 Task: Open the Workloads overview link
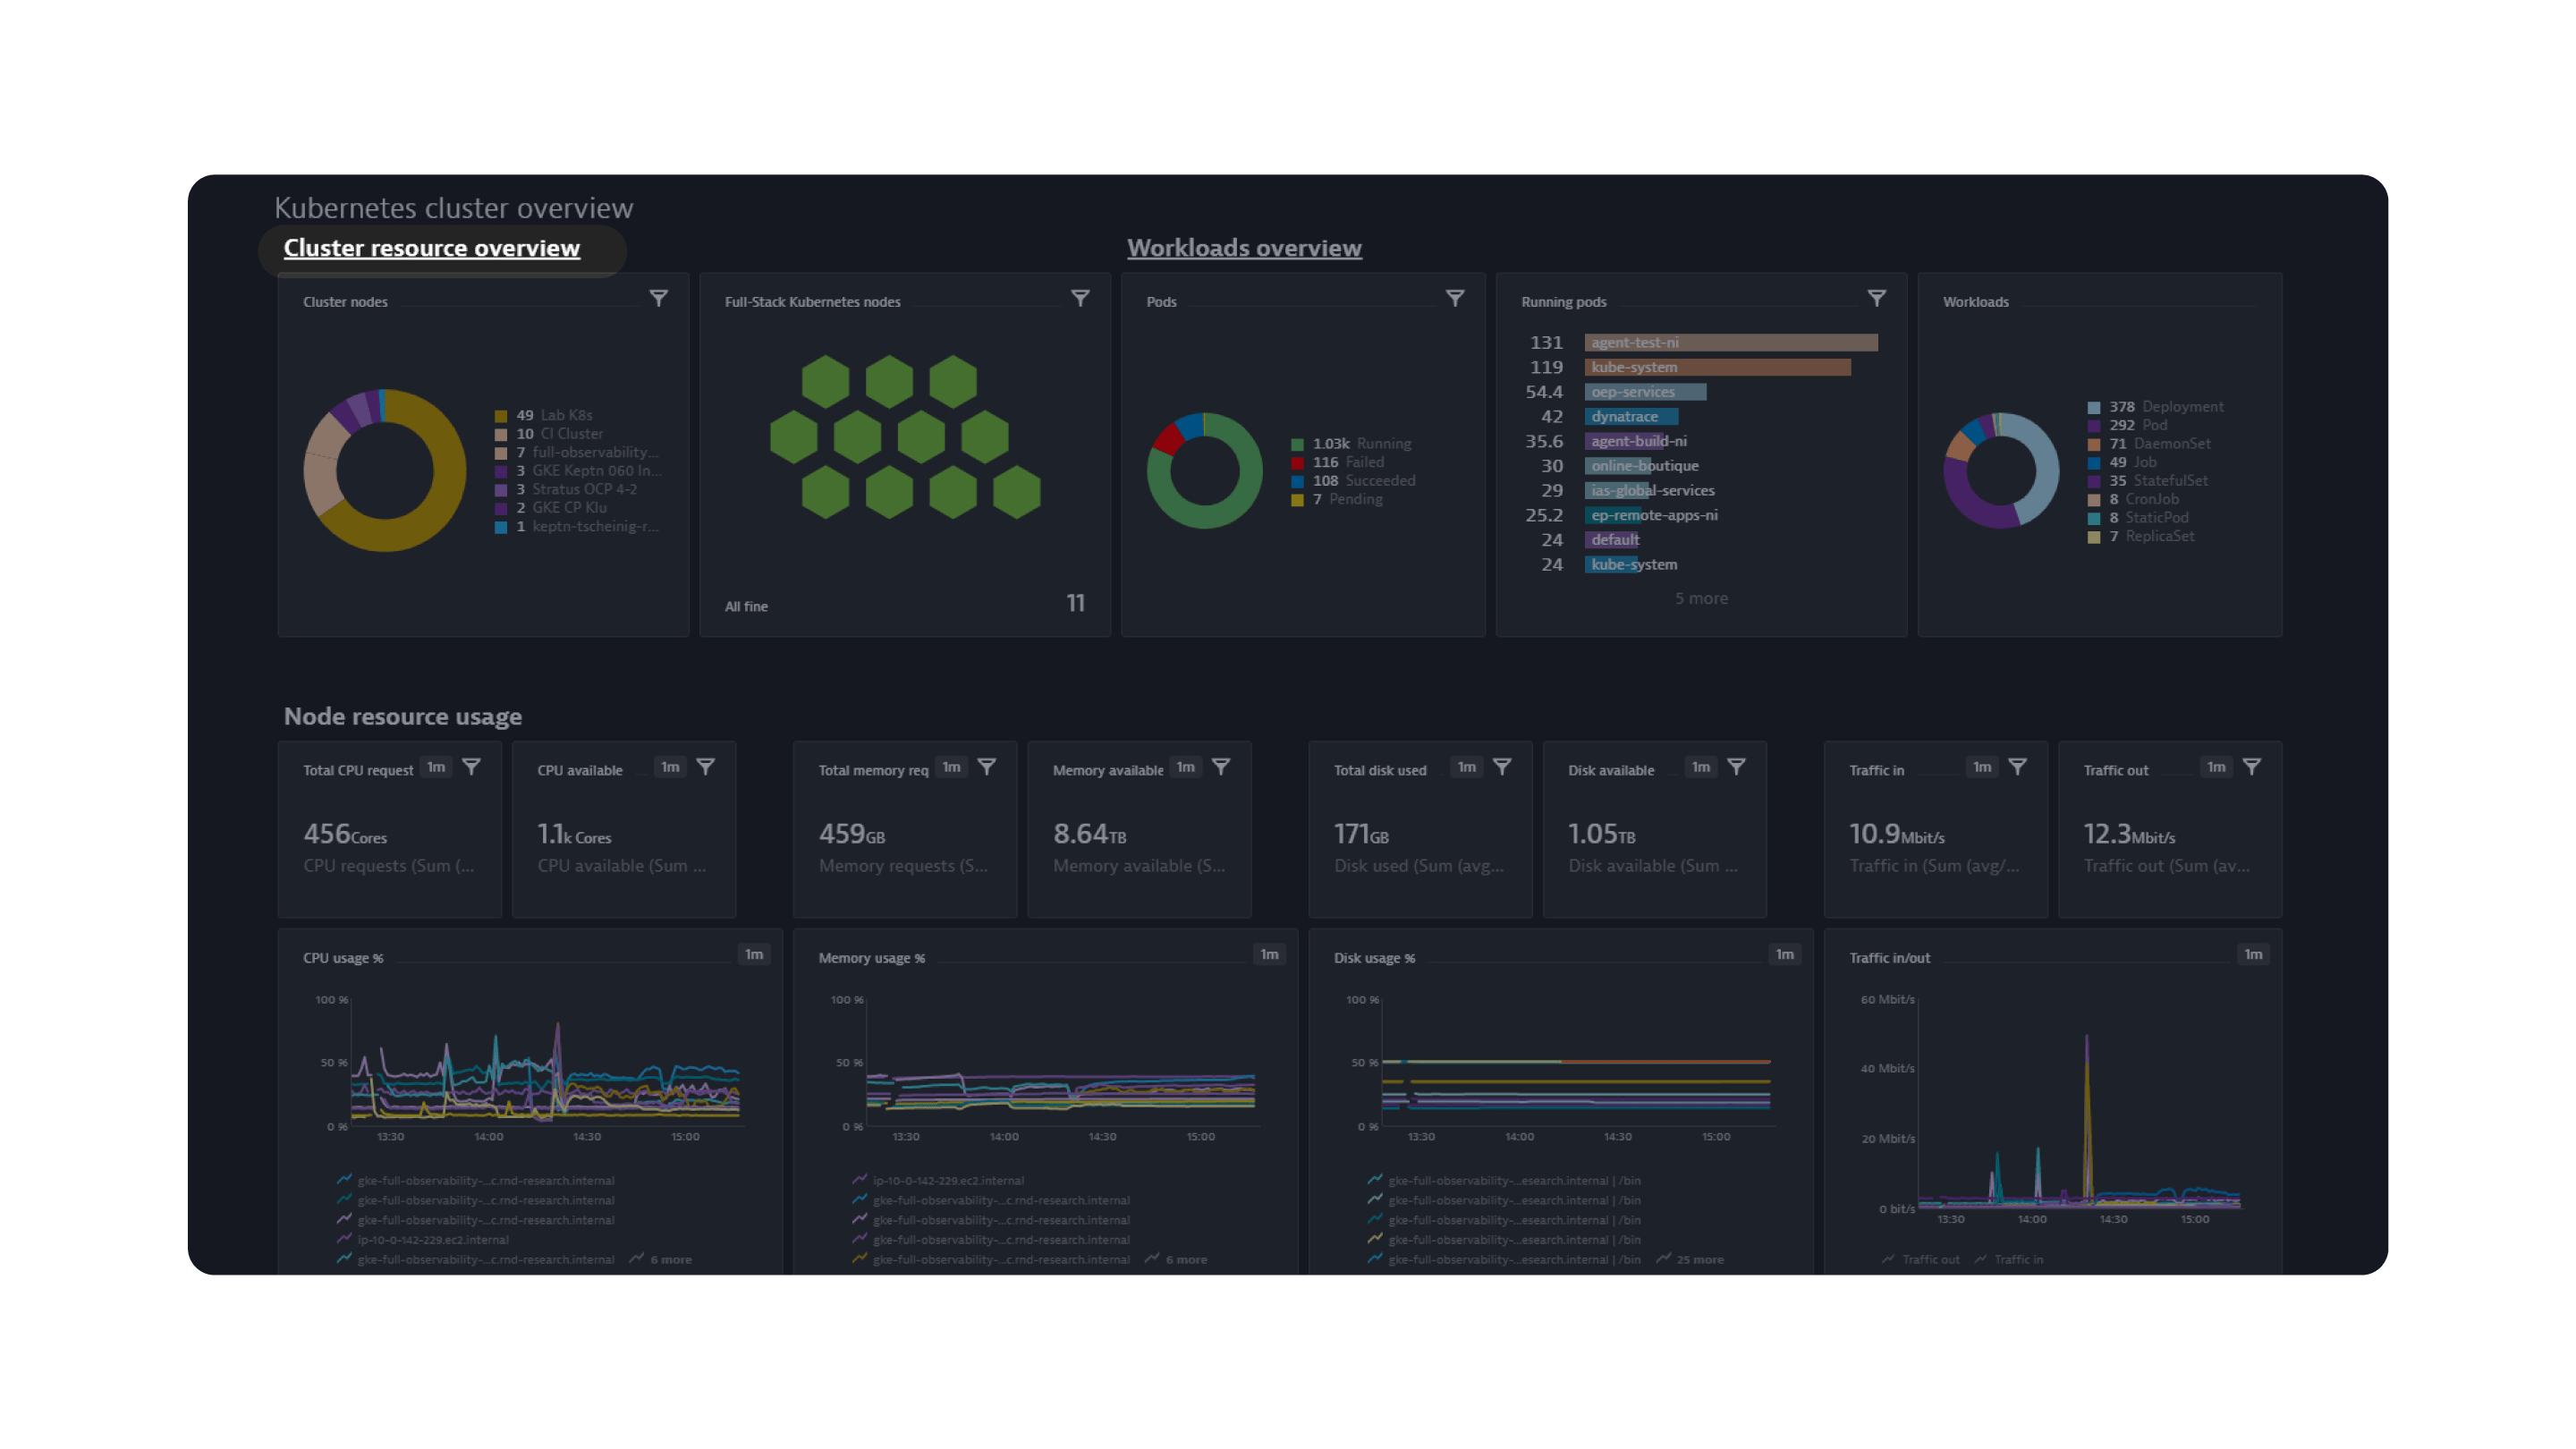click(x=1244, y=248)
